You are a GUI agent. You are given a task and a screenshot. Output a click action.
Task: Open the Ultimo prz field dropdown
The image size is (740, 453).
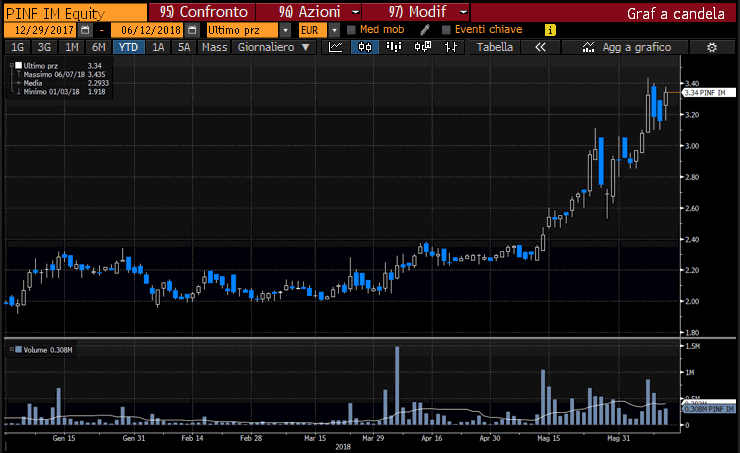pos(290,30)
